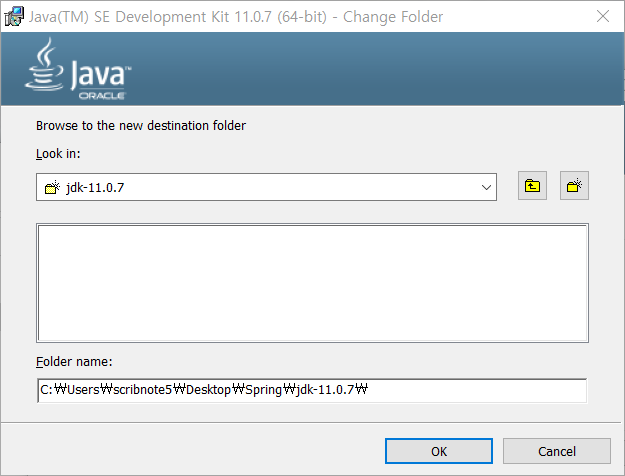625x476 pixels.
Task: Click the installer icon in title bar
Action: coord(14,17)
